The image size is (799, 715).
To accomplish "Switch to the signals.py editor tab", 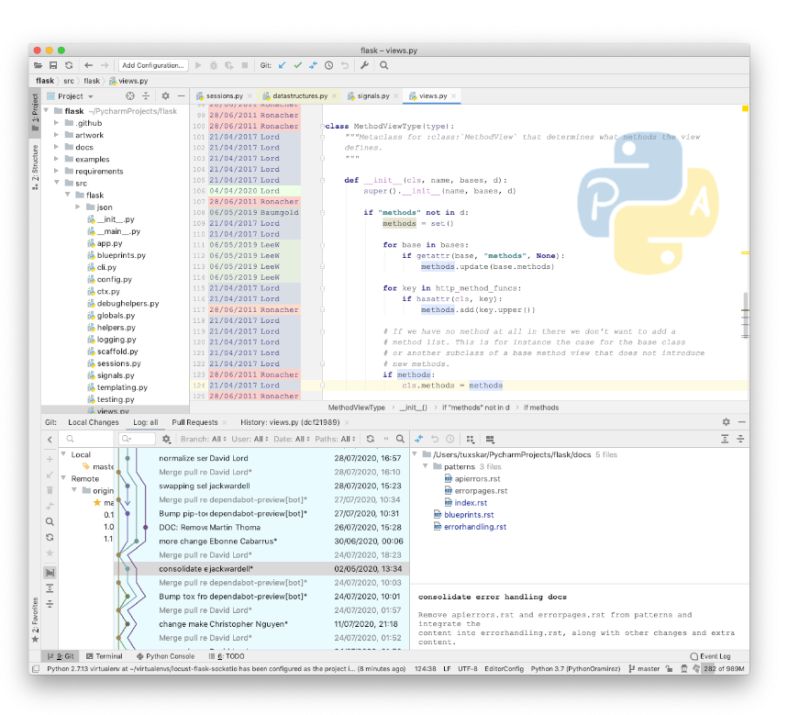I will click(x=372, y=96).
